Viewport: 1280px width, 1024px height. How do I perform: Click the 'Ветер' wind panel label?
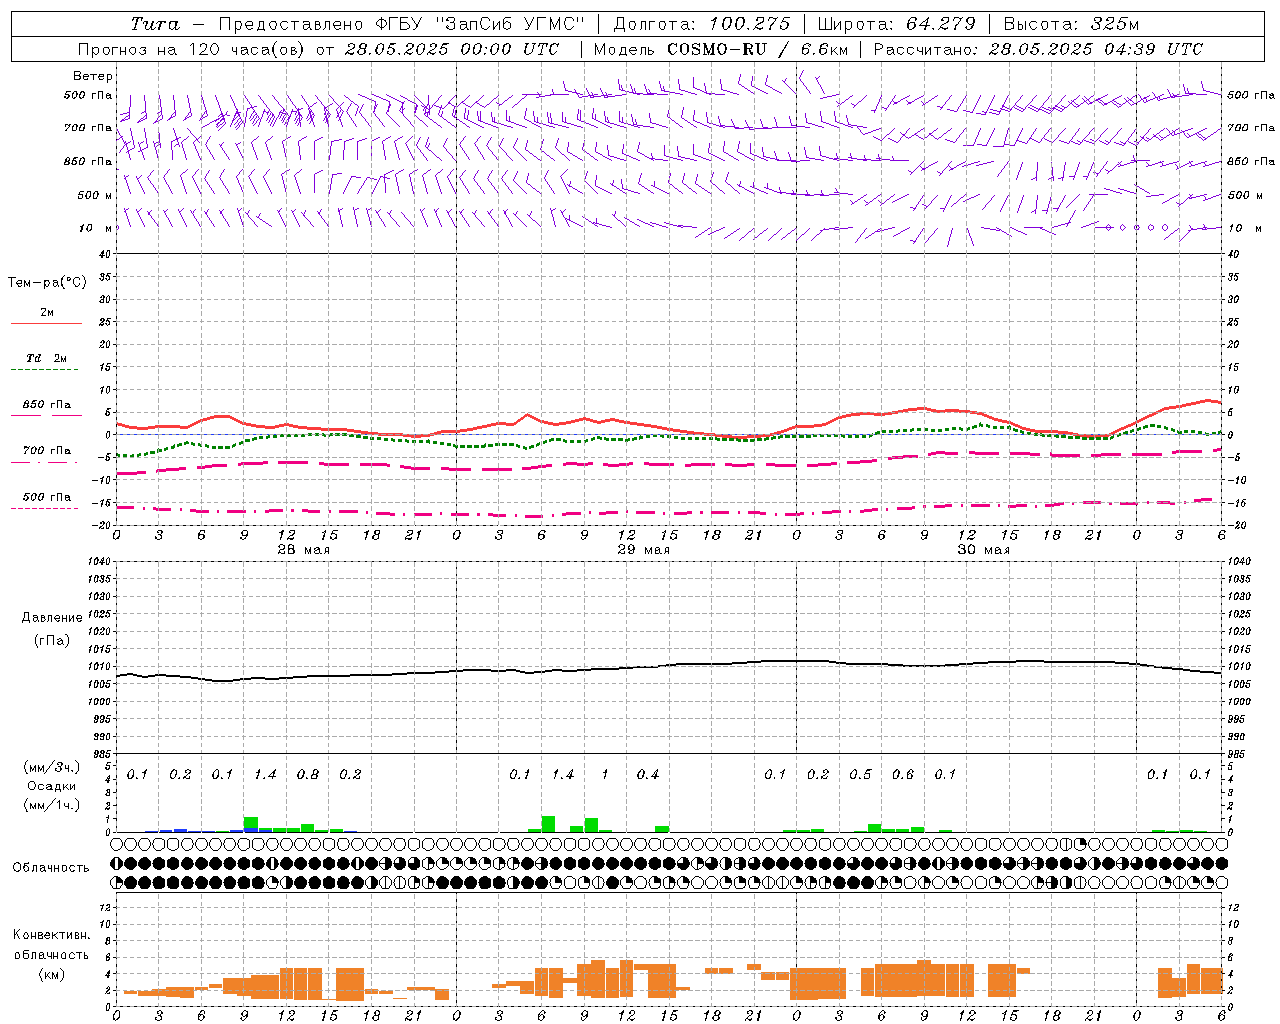[x=93, y=76]
